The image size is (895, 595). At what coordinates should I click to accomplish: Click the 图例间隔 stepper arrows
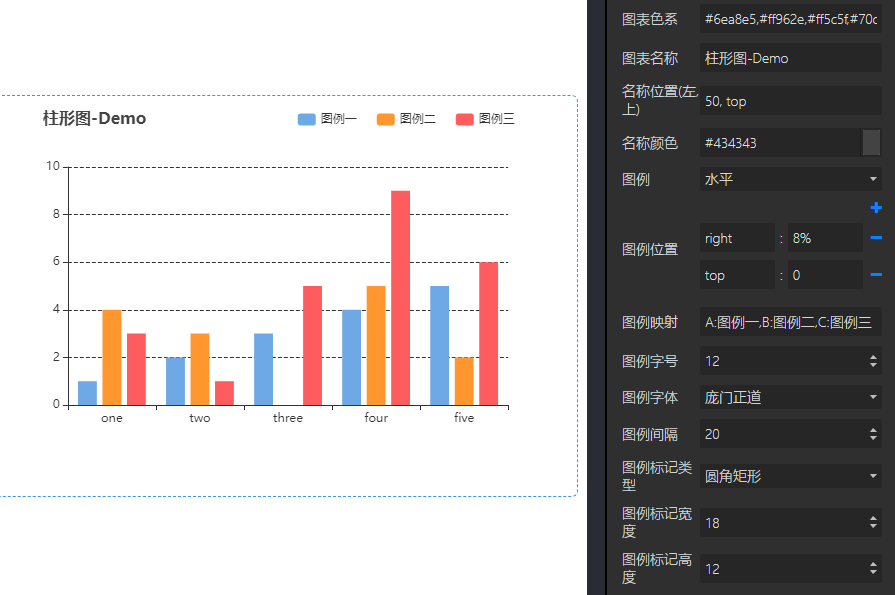point(874,434)
